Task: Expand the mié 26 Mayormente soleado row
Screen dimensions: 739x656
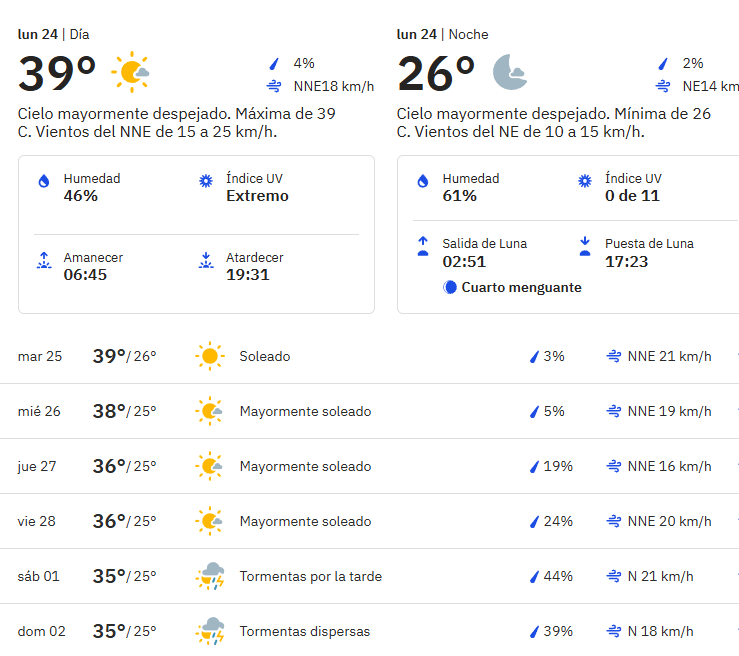Action: coord(370,411)
